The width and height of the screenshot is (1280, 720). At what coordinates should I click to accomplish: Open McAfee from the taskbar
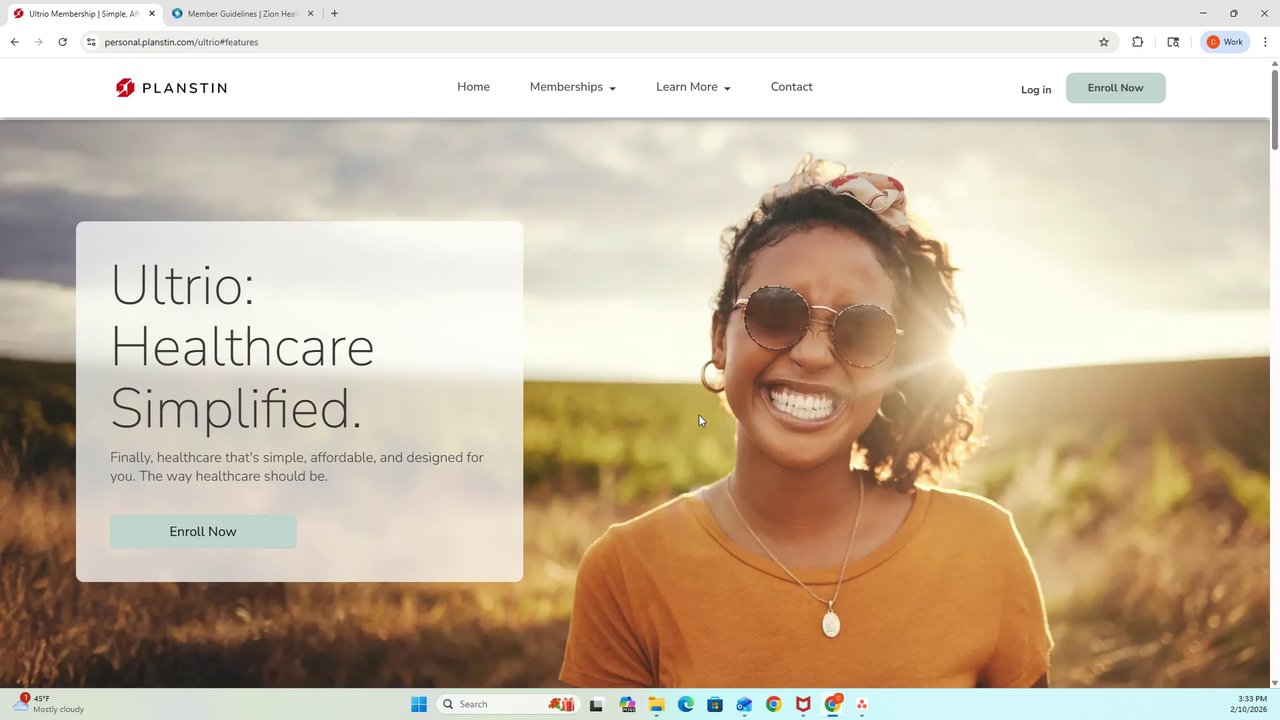pyautogui.click(x=803, y=704)
